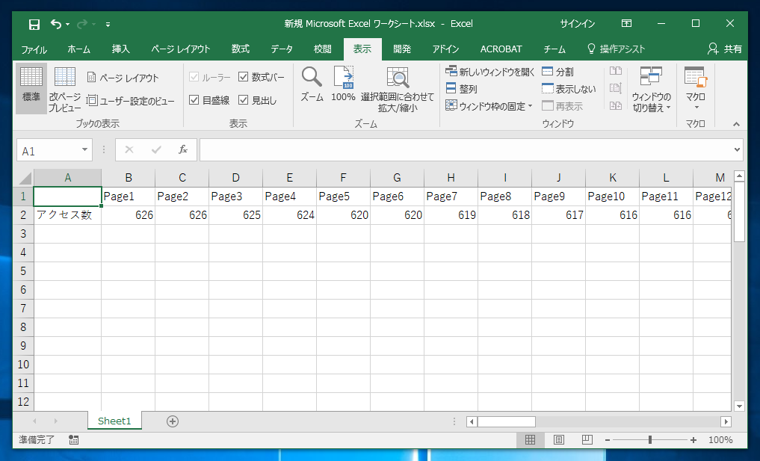Click the zoom slider handle
The height and width of the screenshot is (461, 760).
(650, 440)
